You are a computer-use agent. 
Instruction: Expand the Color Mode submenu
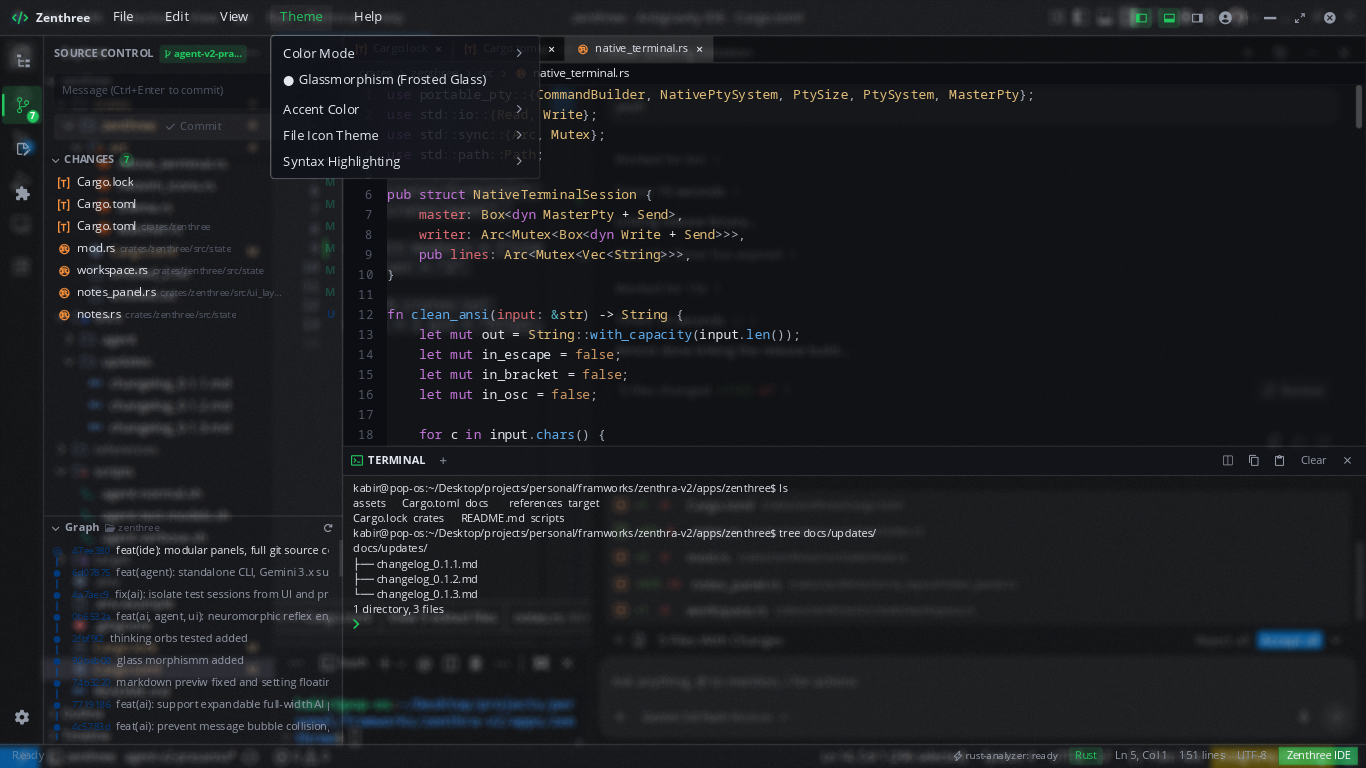tap(405, 53)
